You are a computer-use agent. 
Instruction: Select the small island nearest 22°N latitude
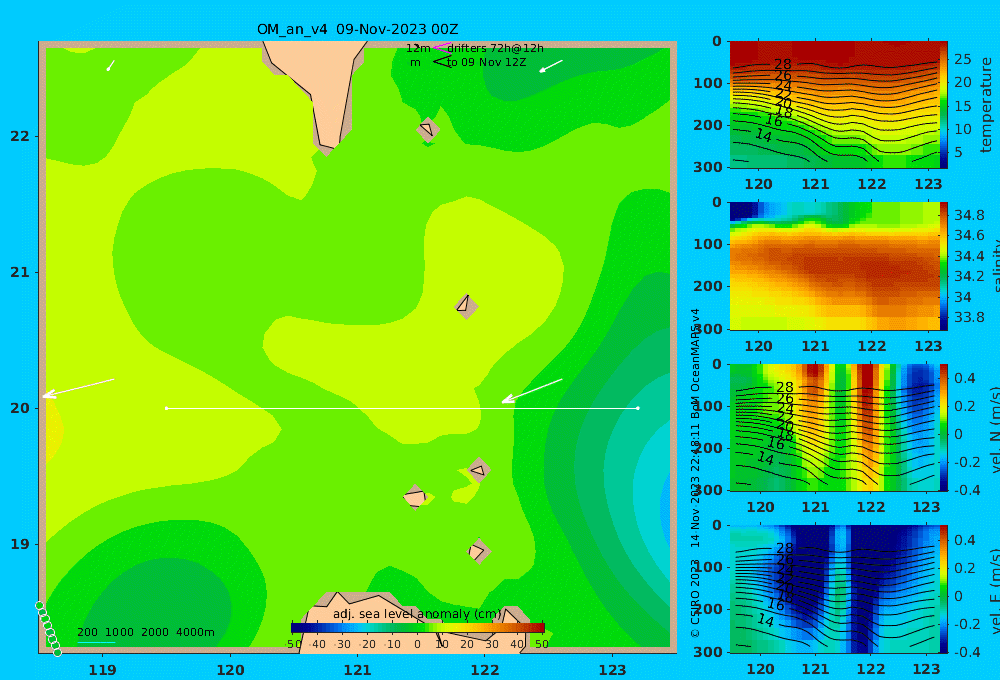coord(428,130)
